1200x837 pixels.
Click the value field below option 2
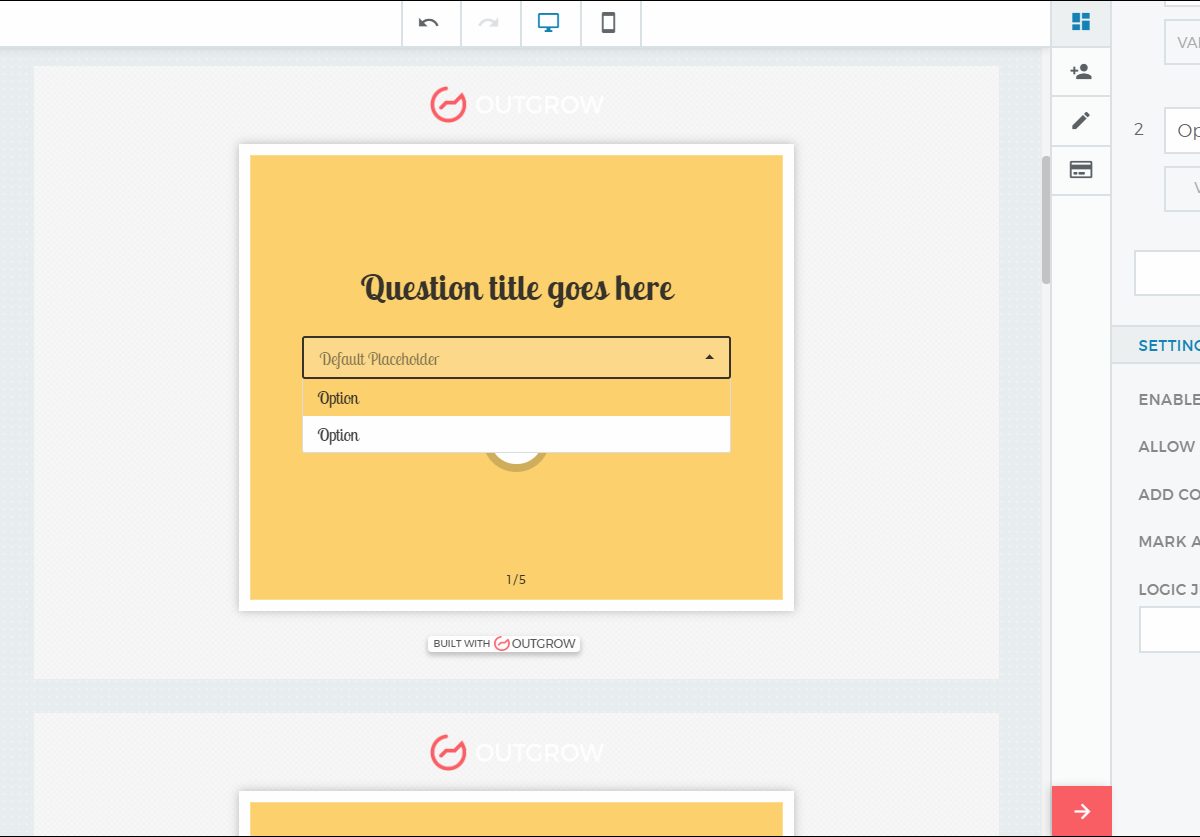point(1183,188)
